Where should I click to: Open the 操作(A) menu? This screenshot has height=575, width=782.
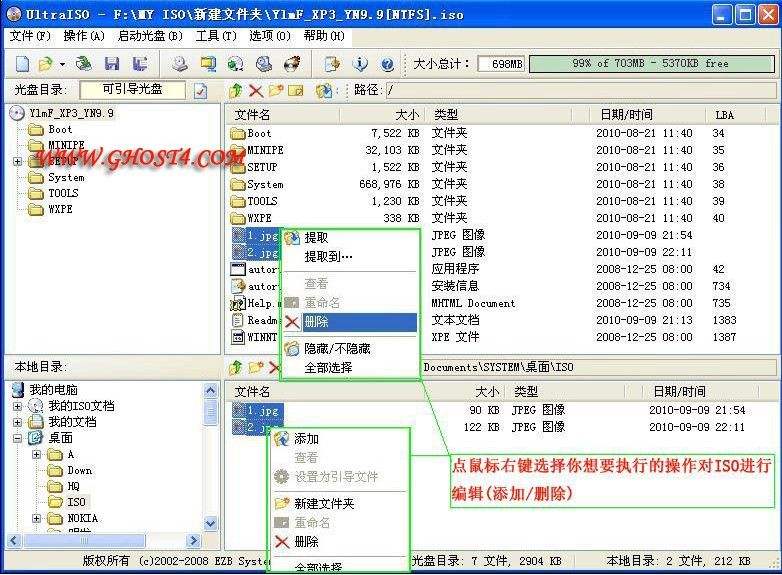(84, 36)
